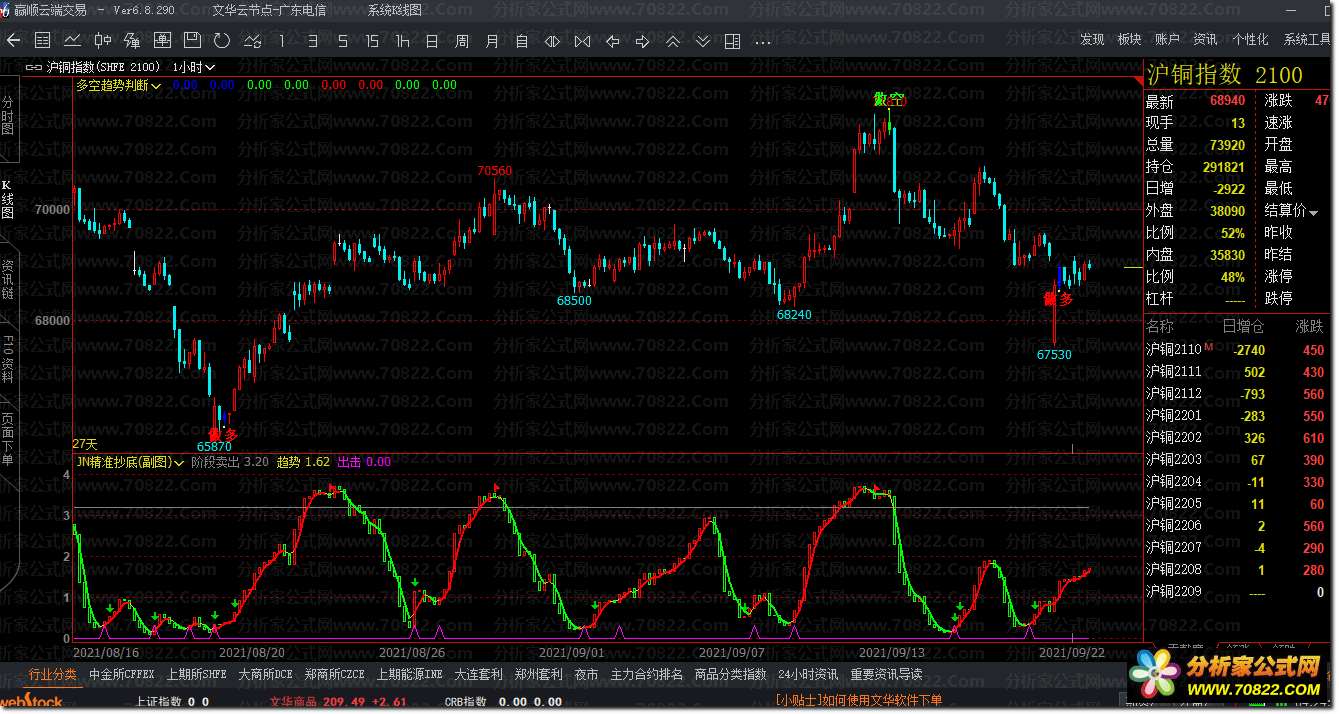Go back using the left arrow icon

[x=13, y=41]
